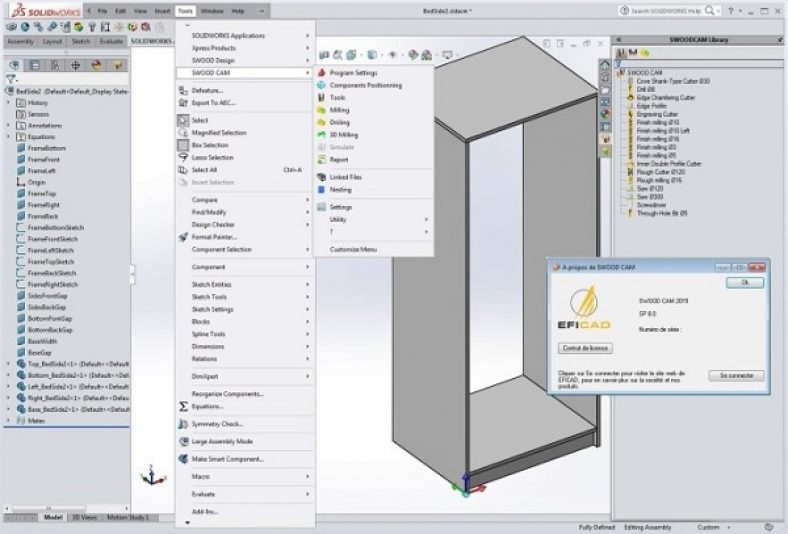
Task: Click the Magnified Selection icon
Action: (x=183, y=133)
